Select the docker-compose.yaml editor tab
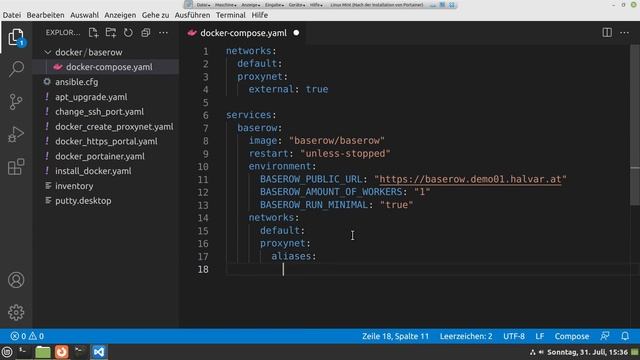Screen dimensions: 640x360 (x=243, y=33)
